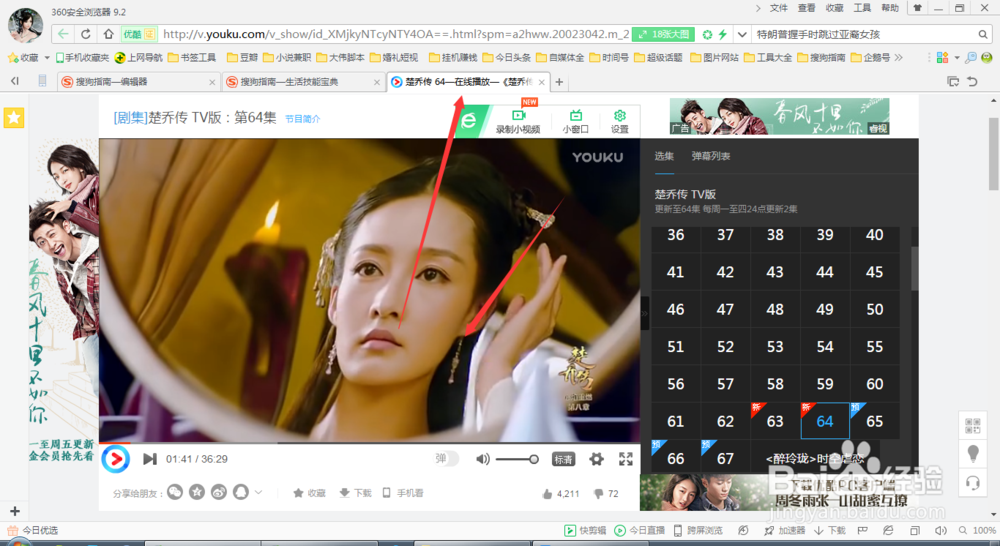The image size is (1000, 546).
Task: Open 加速器 in the status bar
Action: tap(786, 530)
